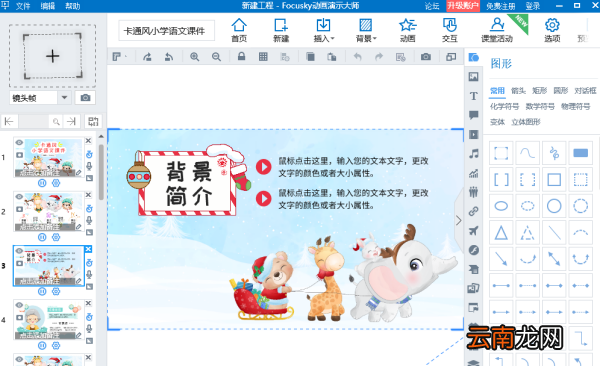Open the 首页 home button
The image size is (600, 366).
[x=239, y=30]
